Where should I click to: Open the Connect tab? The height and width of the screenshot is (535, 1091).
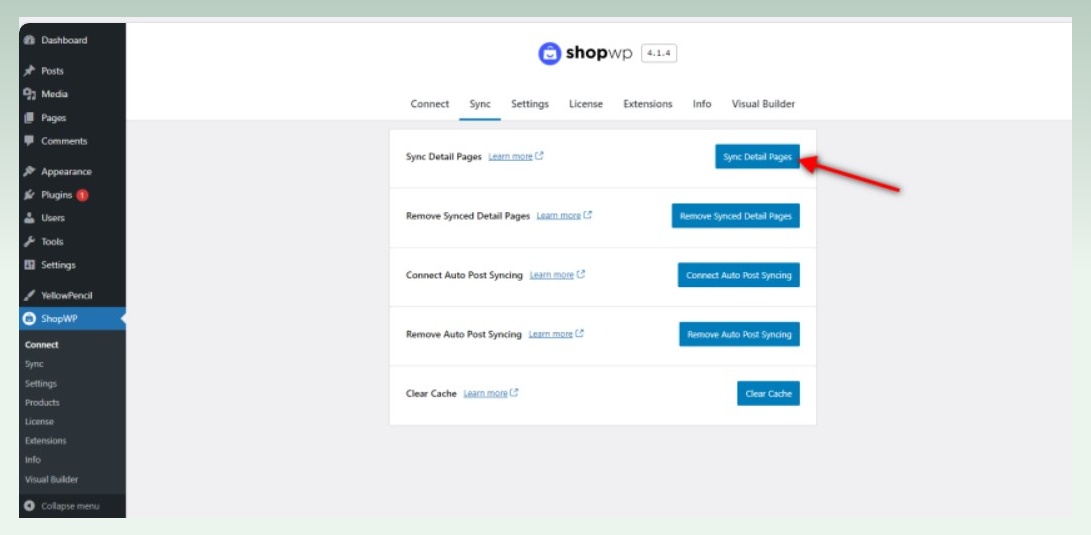click(x=430, y=104)
